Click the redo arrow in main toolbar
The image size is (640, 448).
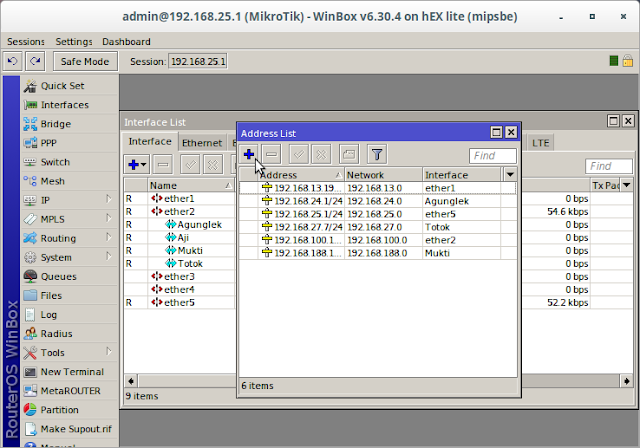tap(35, 62)
